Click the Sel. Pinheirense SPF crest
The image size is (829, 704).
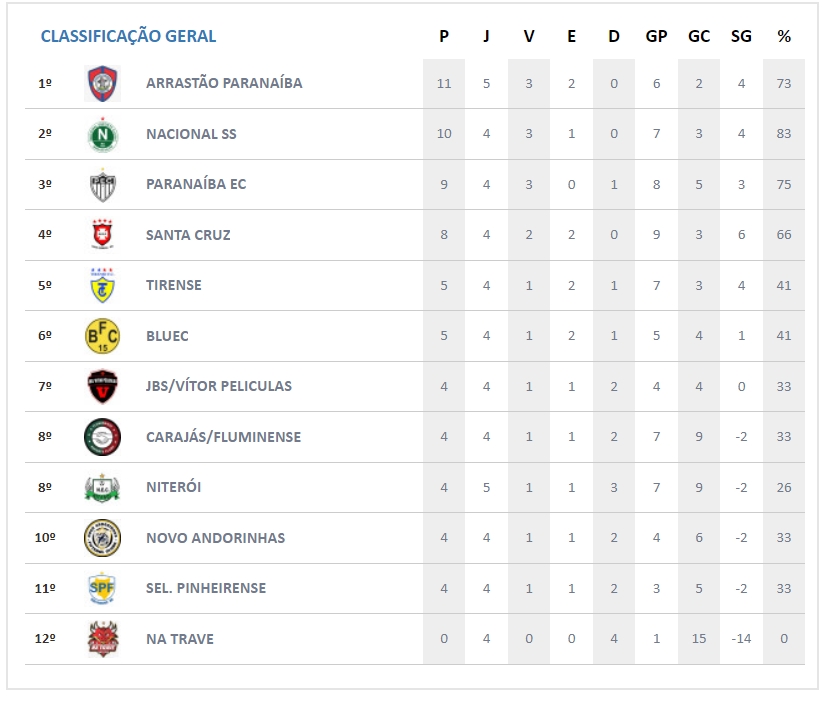tap(102, 588)
